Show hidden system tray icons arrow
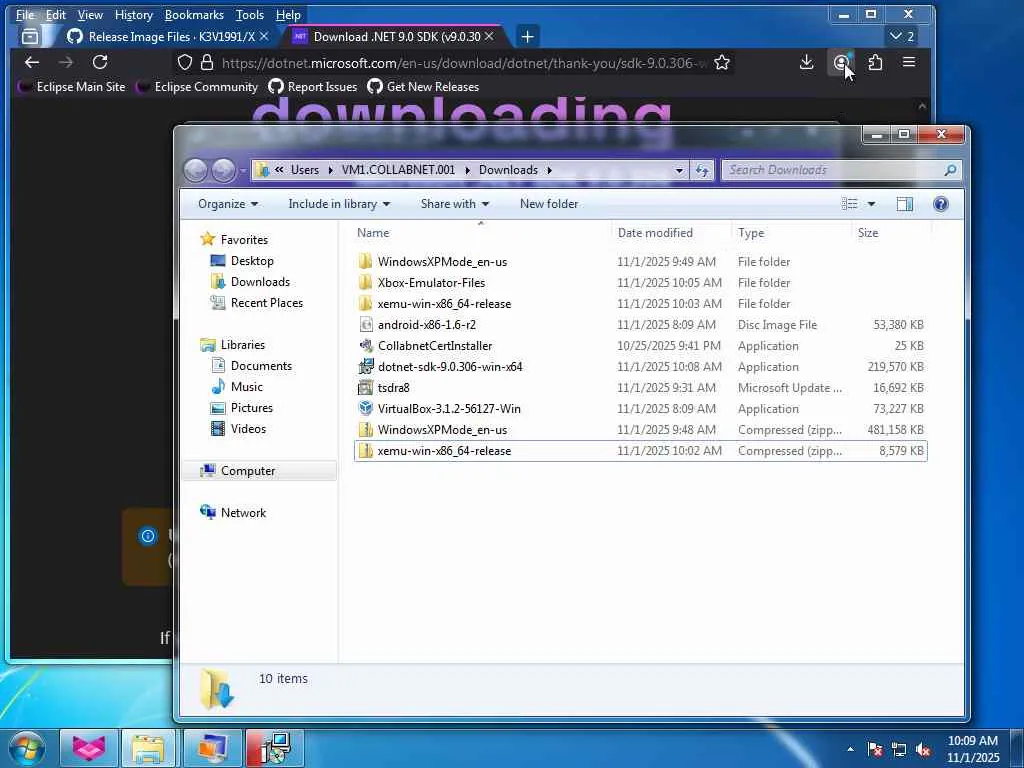 point(850,749)
